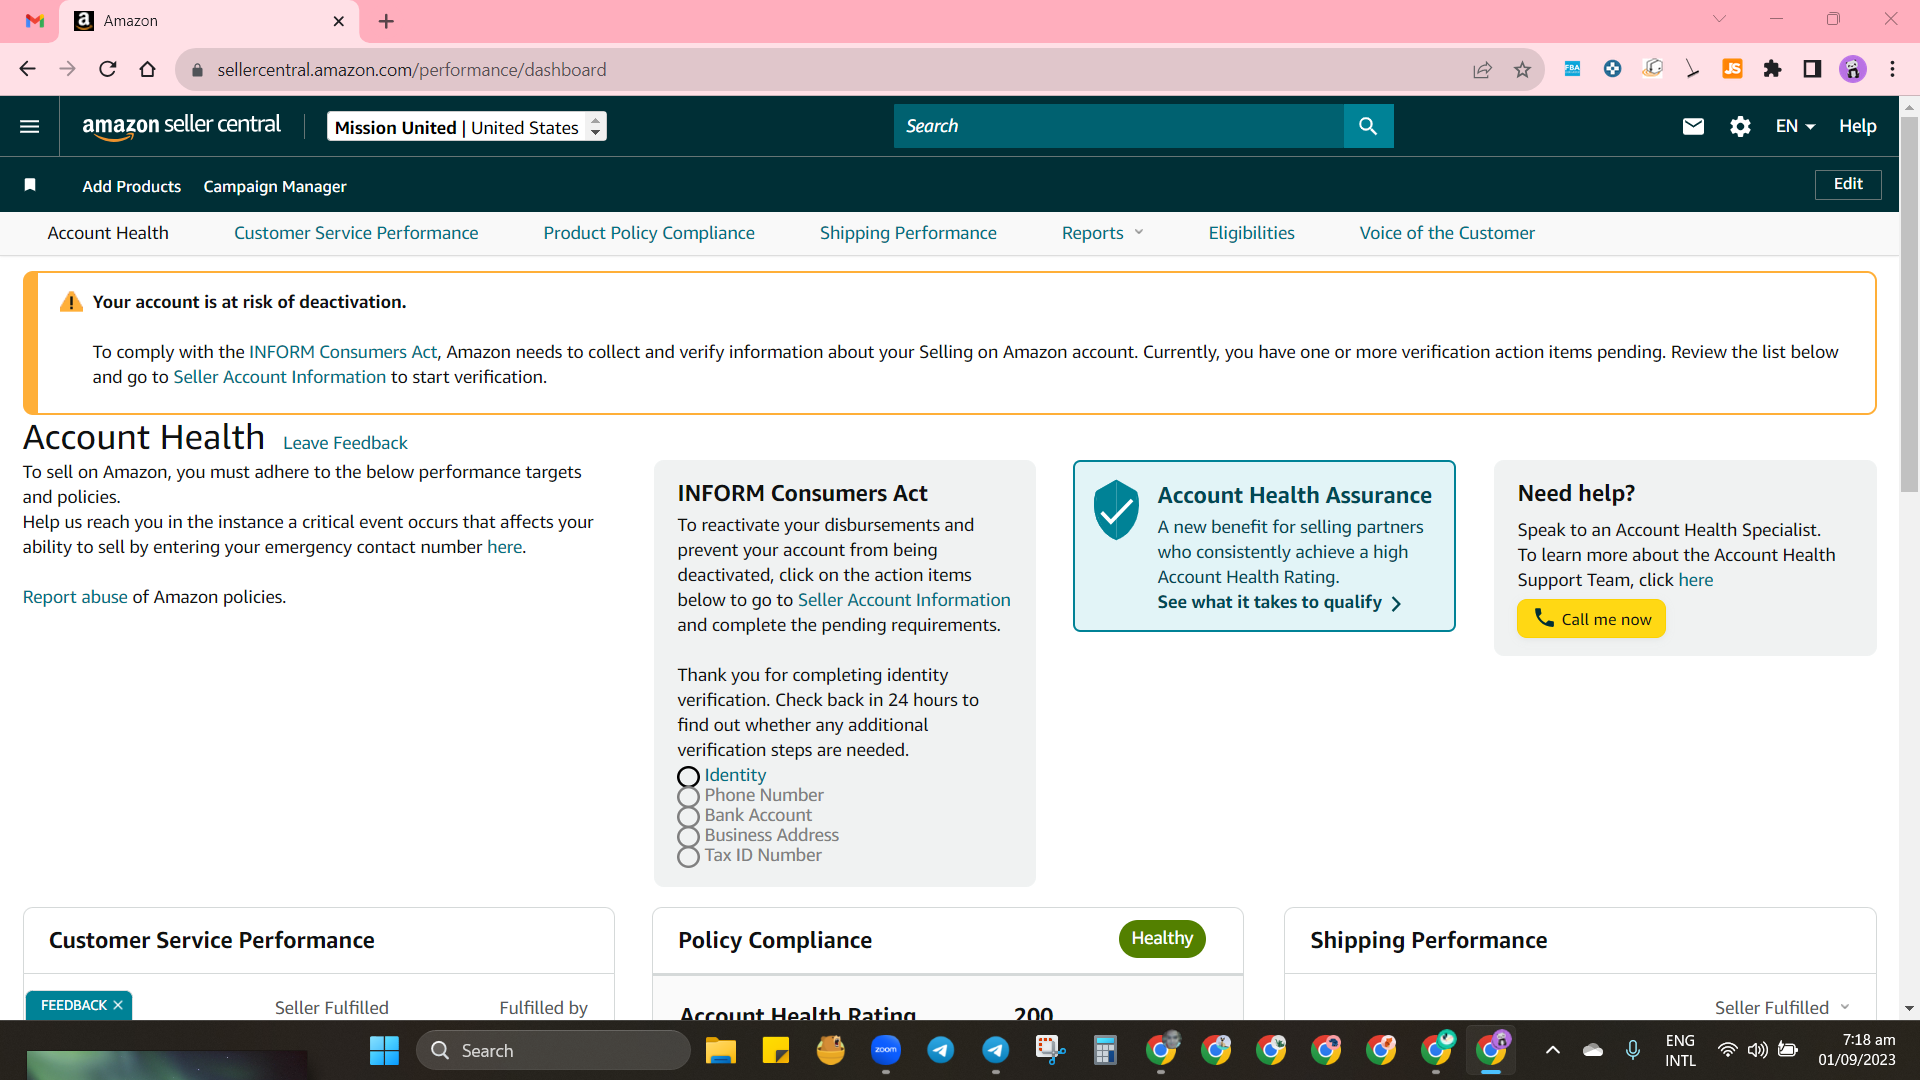
Task: Click the search magnifier button
Action: (1368, 126)
